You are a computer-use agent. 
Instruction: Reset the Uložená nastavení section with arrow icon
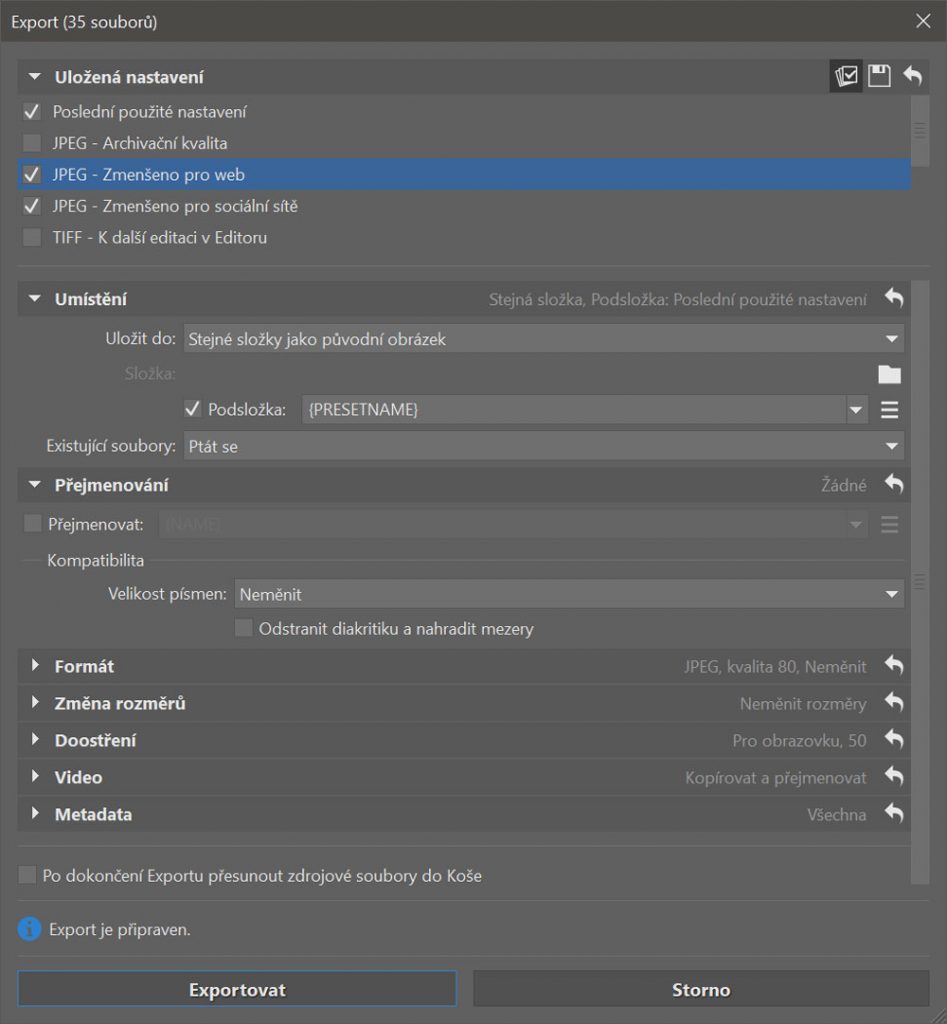point(912,77)
